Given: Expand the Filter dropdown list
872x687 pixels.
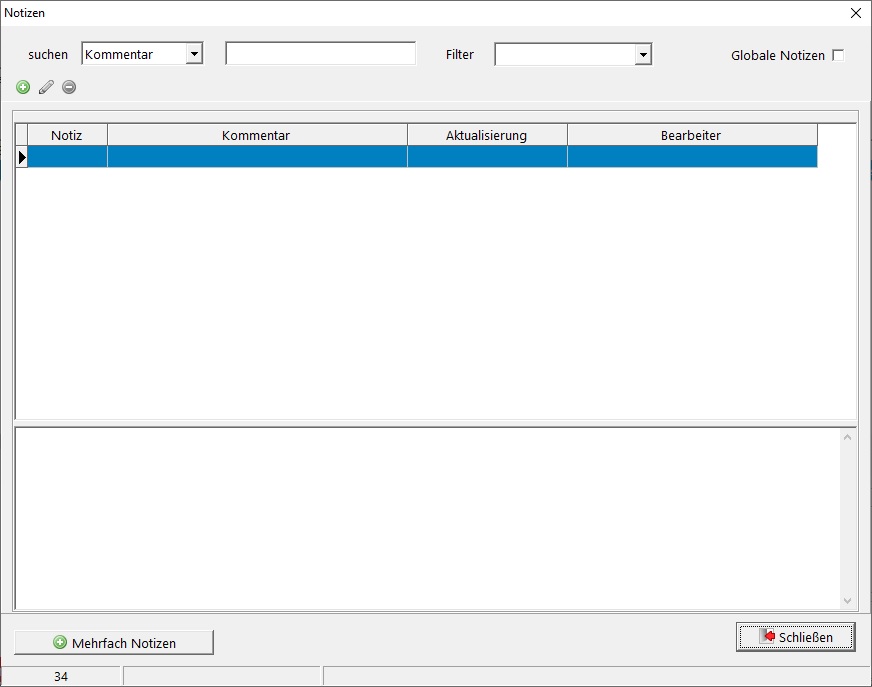Looking at the screenshot, I should (643, 55).
